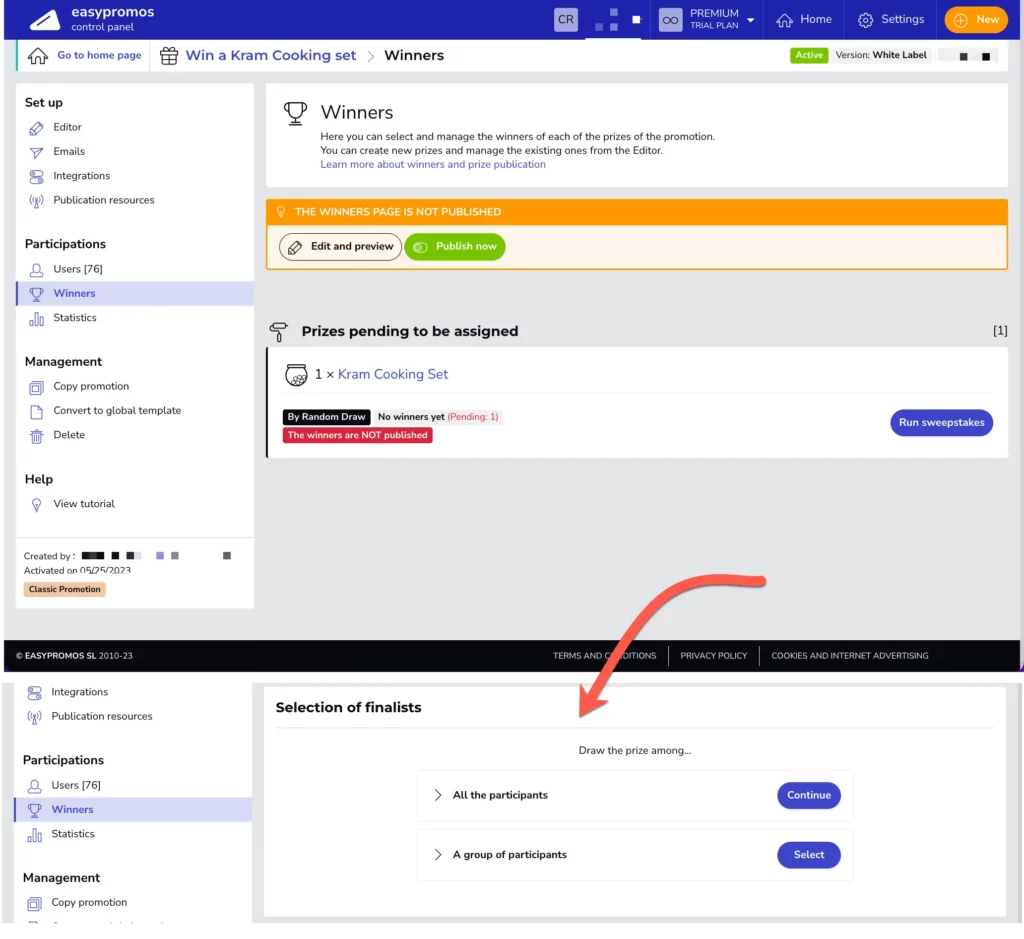
Task: Click the user icon beside Users [76] in the upper sidebar
Action: [x=37, y=270]
